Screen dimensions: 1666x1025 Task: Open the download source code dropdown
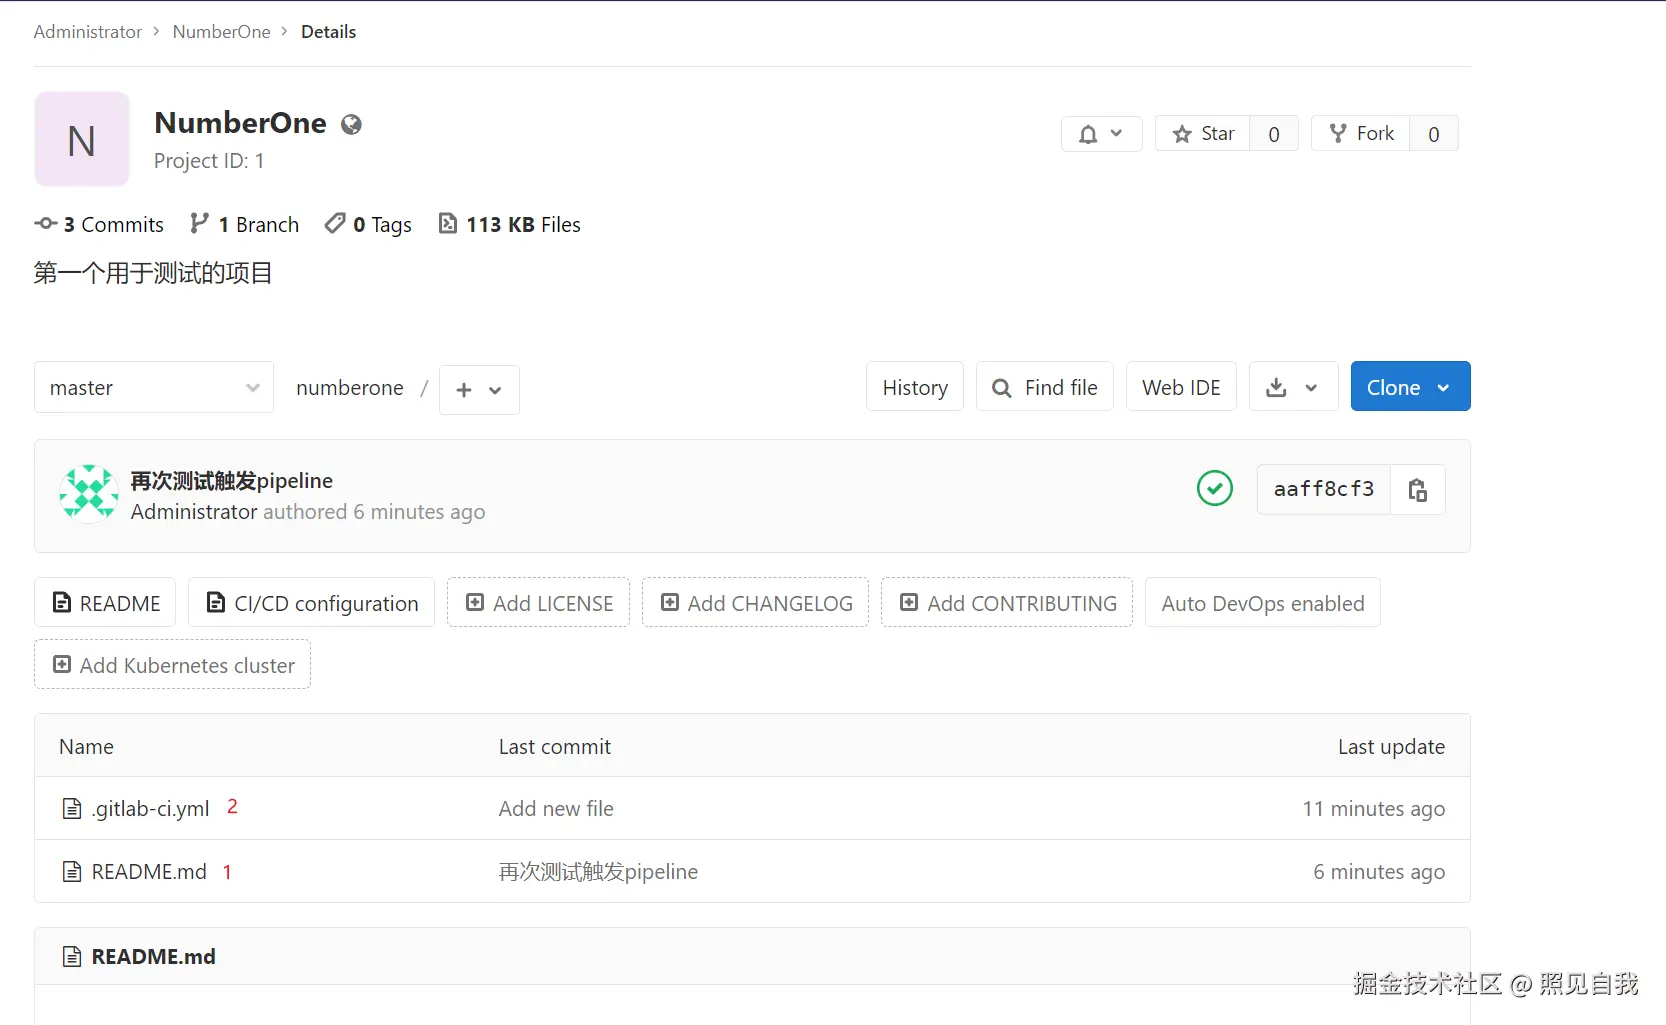tap(1293, 387)
